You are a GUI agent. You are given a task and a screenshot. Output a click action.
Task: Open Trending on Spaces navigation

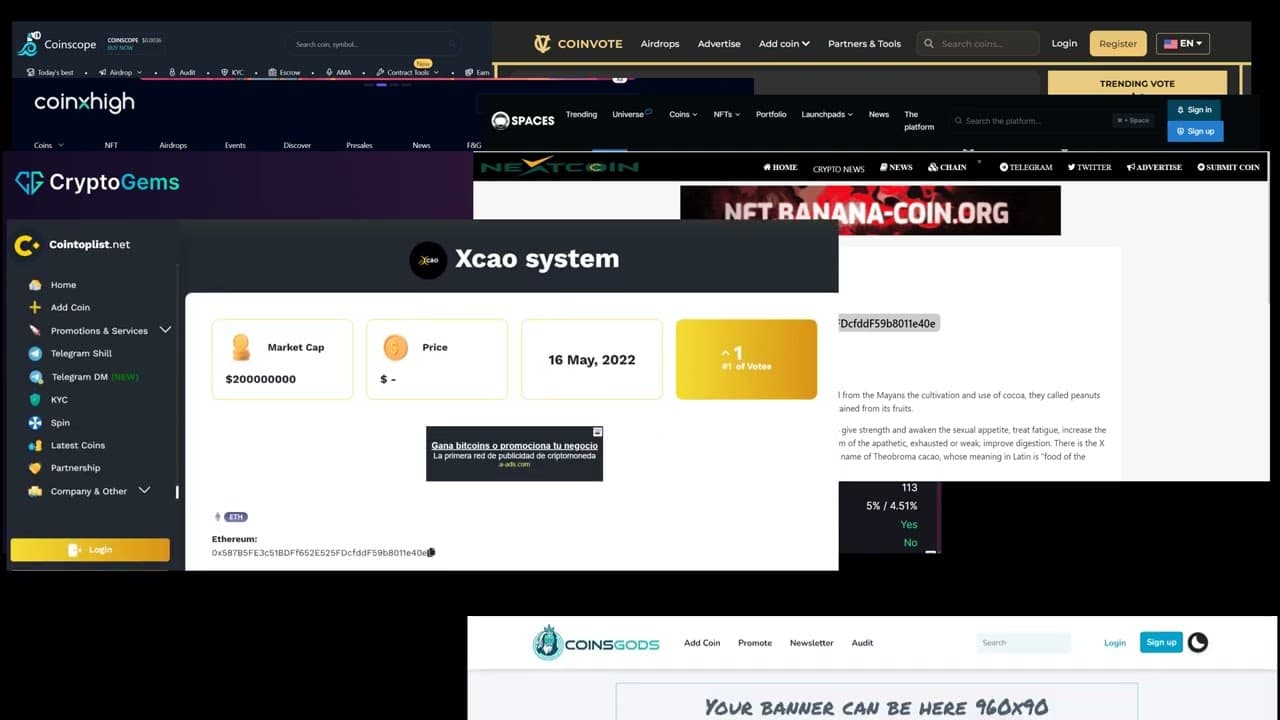click(x=581, y=115)
